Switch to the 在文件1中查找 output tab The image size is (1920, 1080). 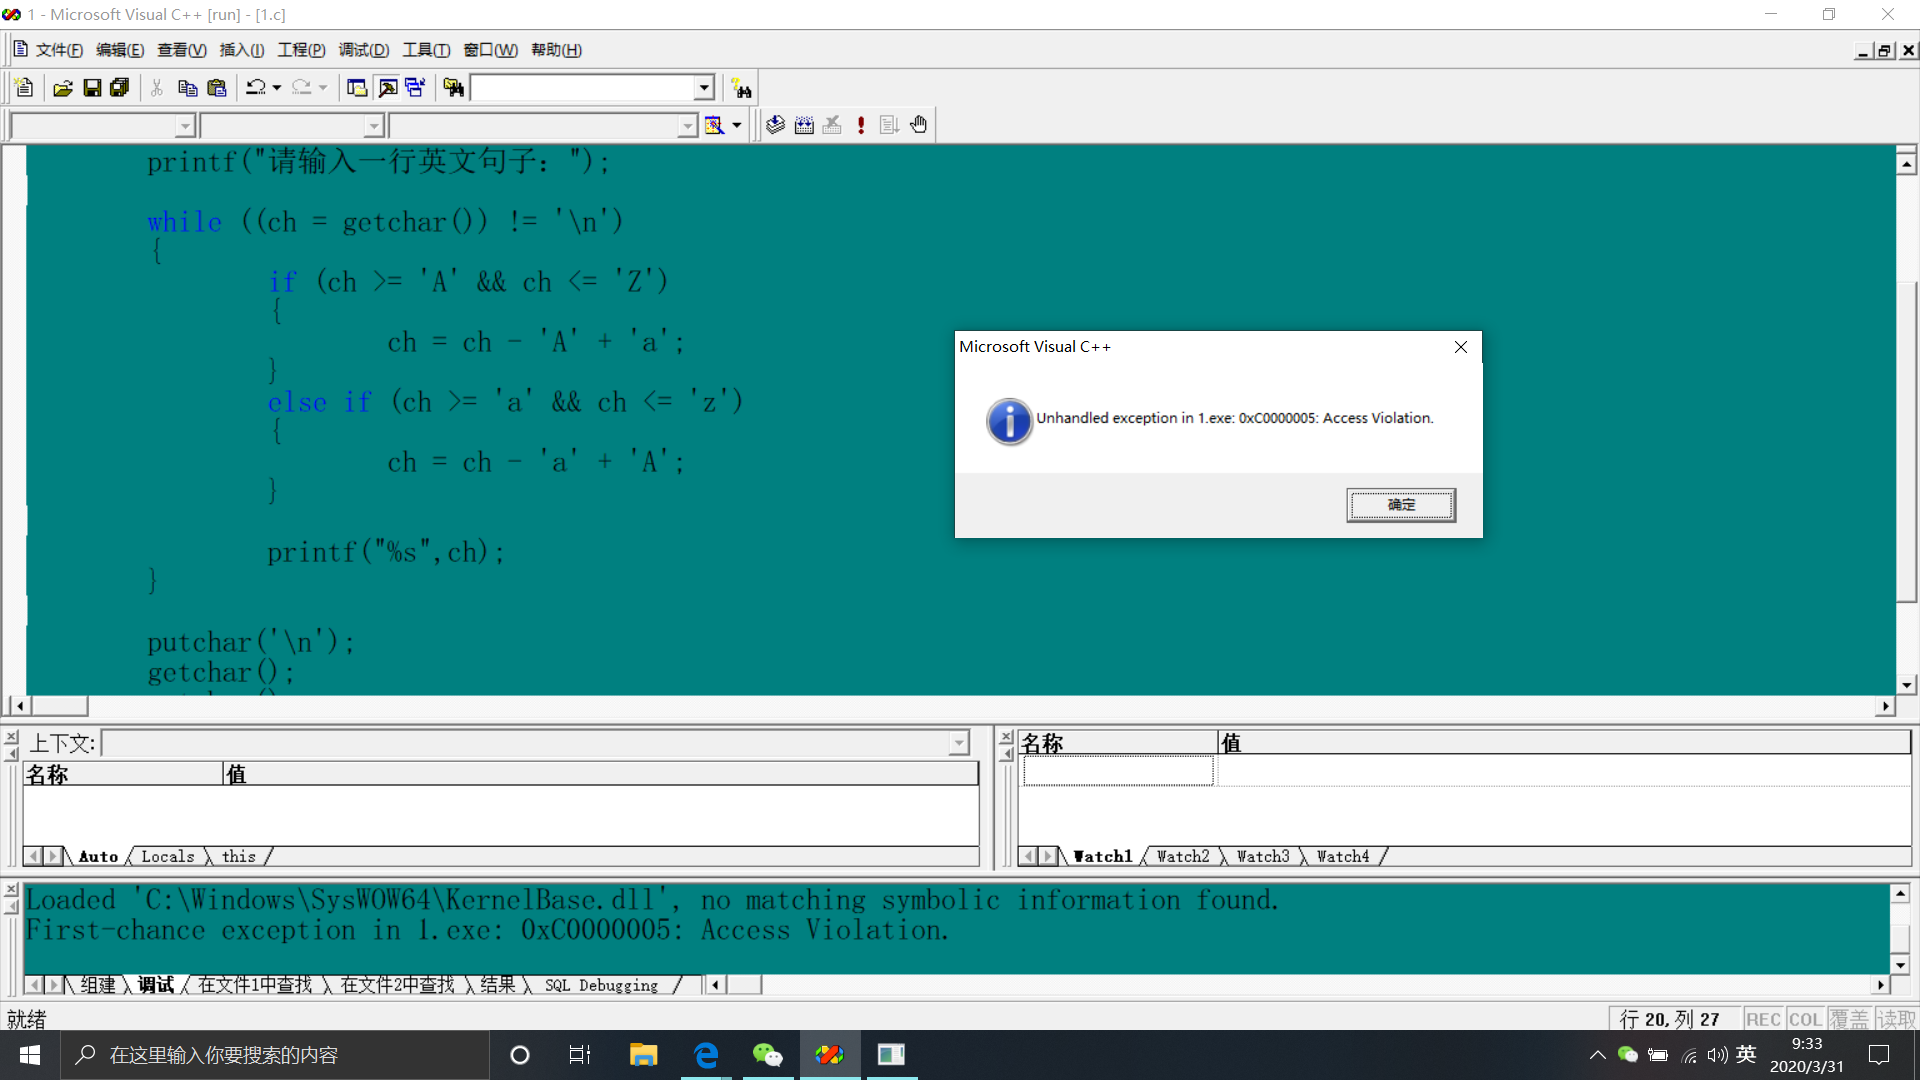255,985
